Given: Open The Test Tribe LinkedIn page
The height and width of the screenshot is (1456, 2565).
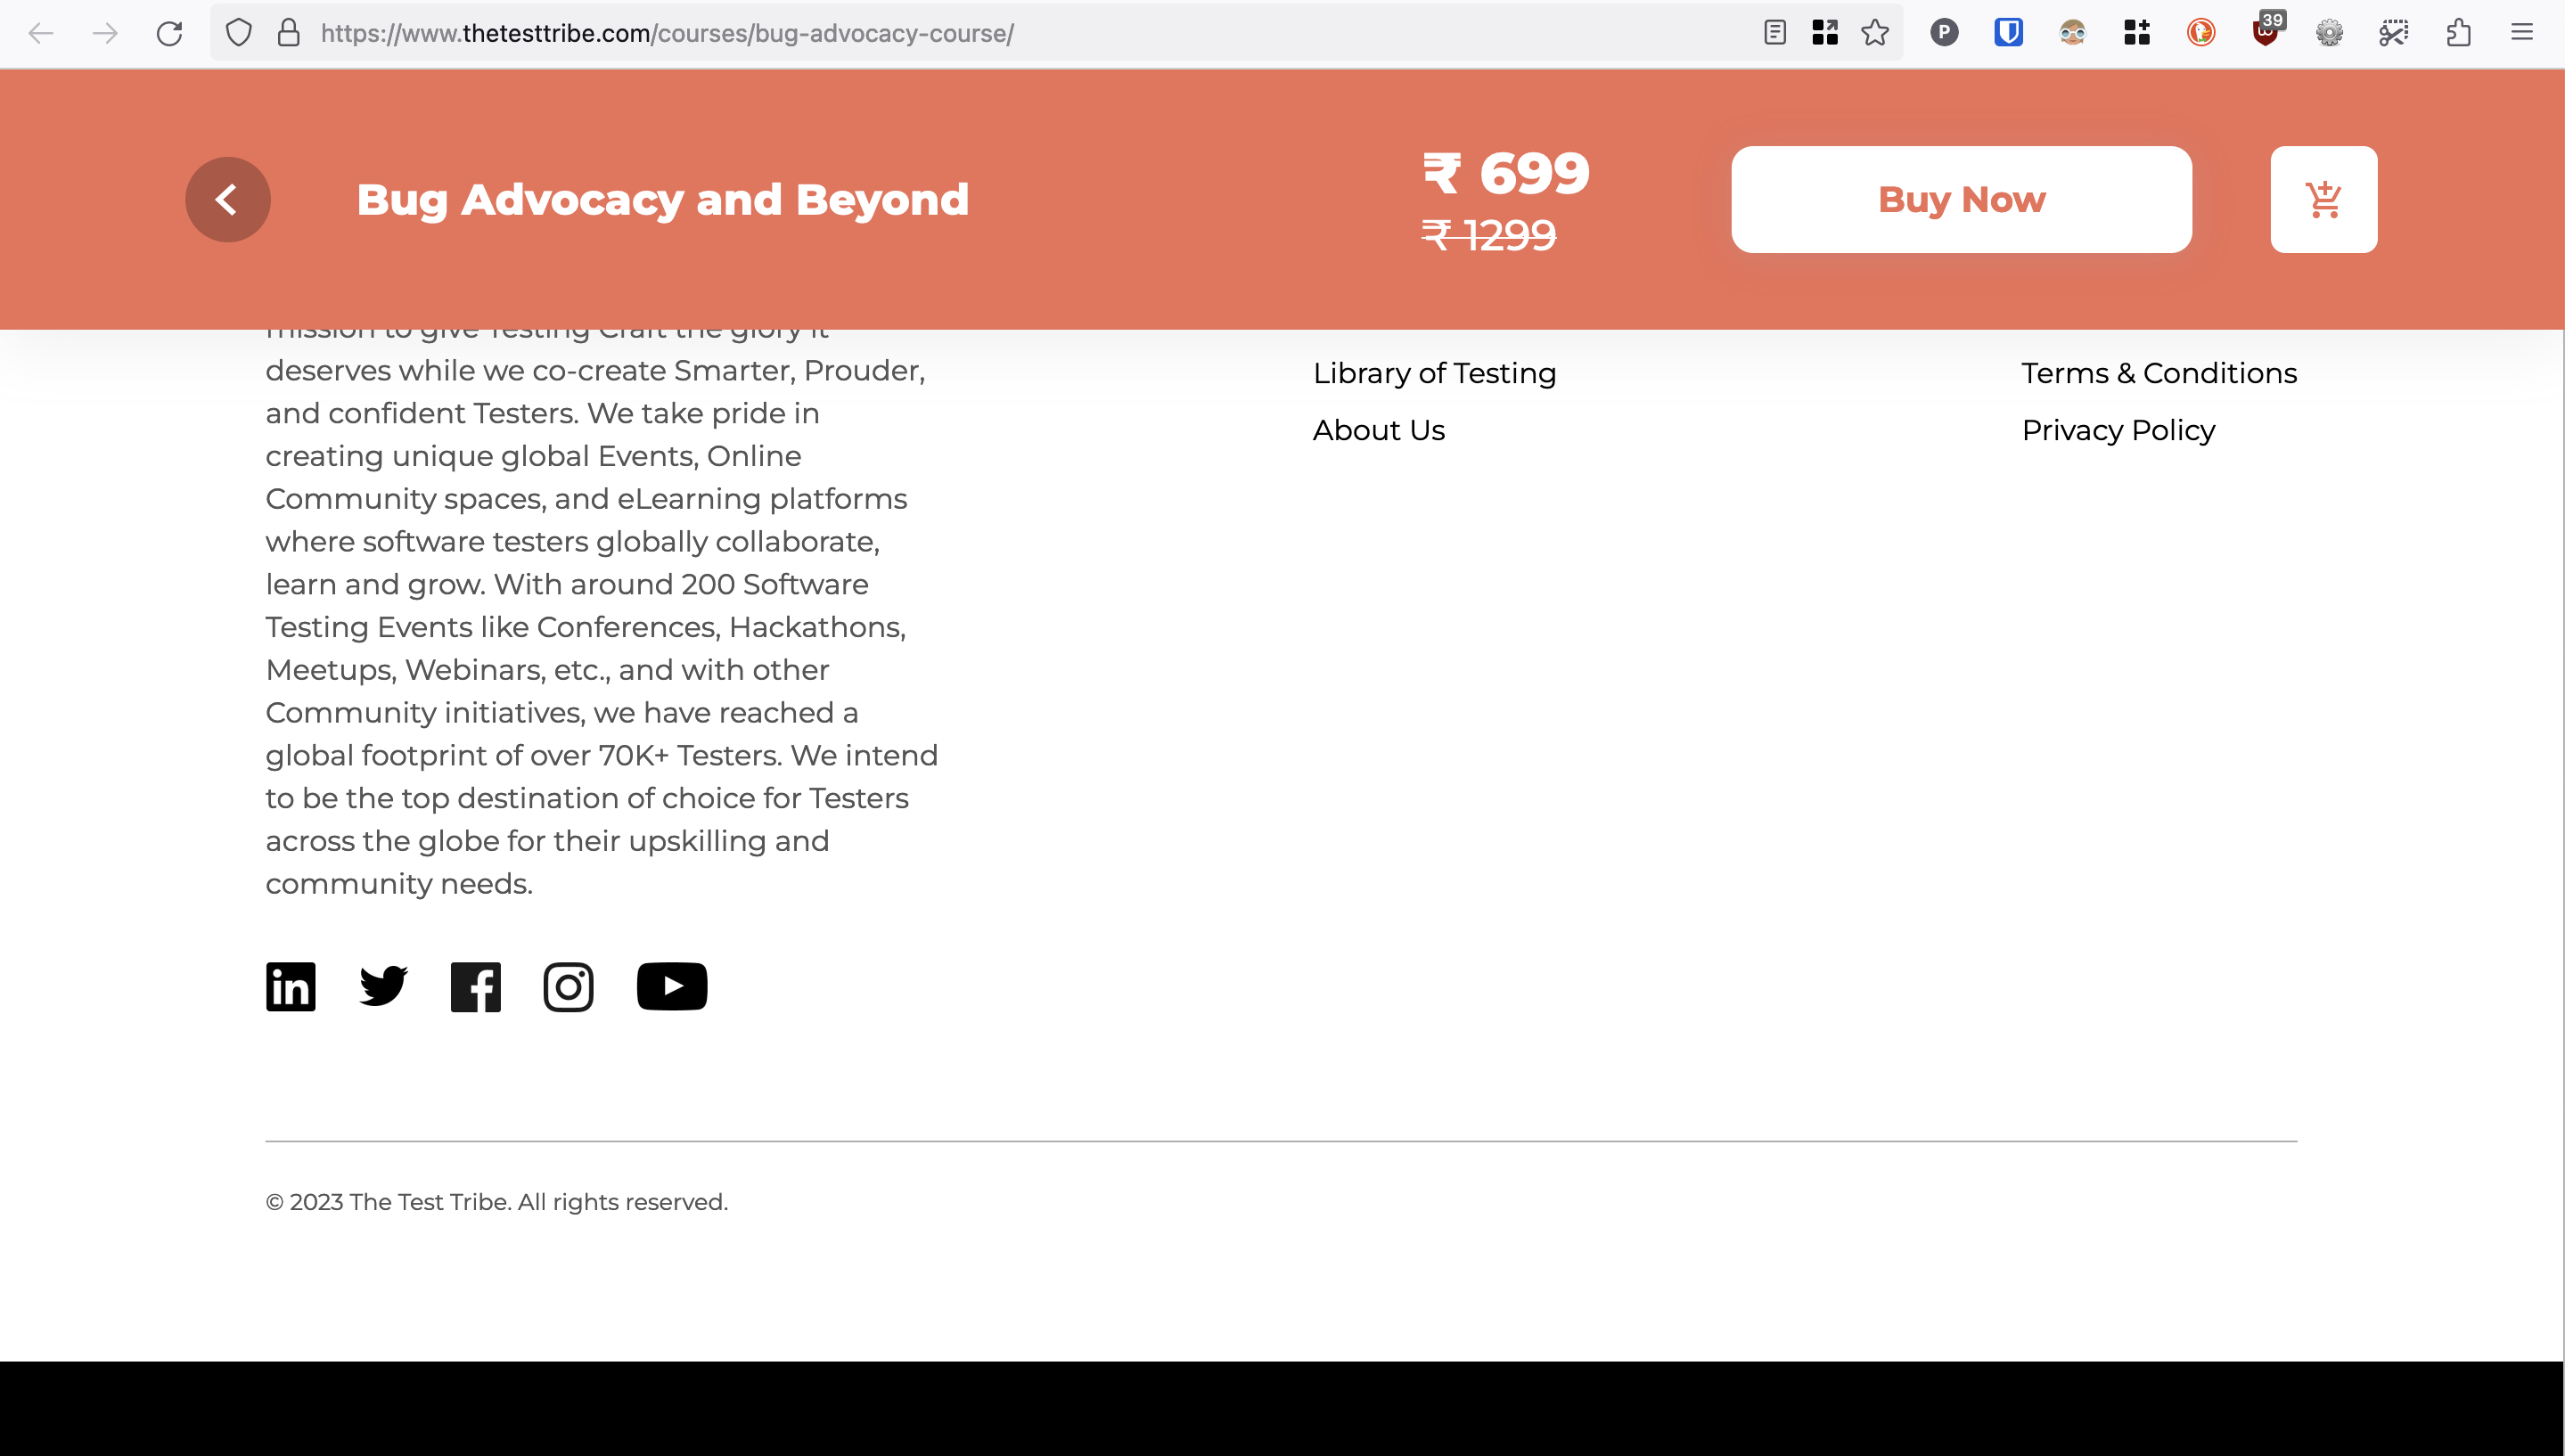Looking at the screenshot, I should tap(291, 986).
